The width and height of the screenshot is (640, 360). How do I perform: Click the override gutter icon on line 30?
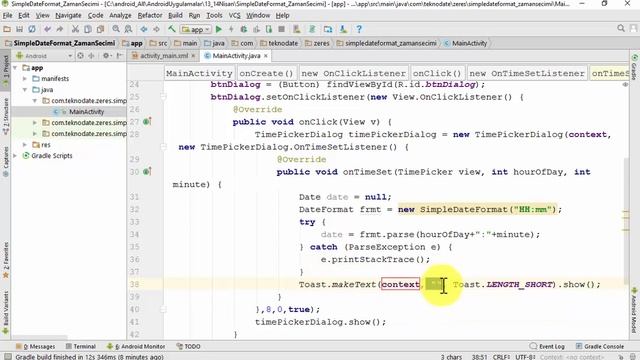pyautogui.click(x=147, y=171)
